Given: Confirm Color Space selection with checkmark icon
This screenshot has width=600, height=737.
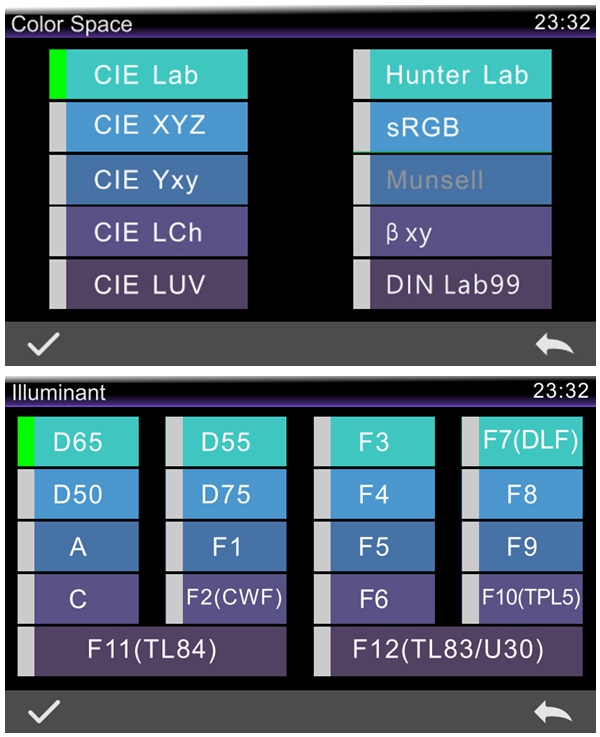Looking at the screenshot, I should coord(43,345).
